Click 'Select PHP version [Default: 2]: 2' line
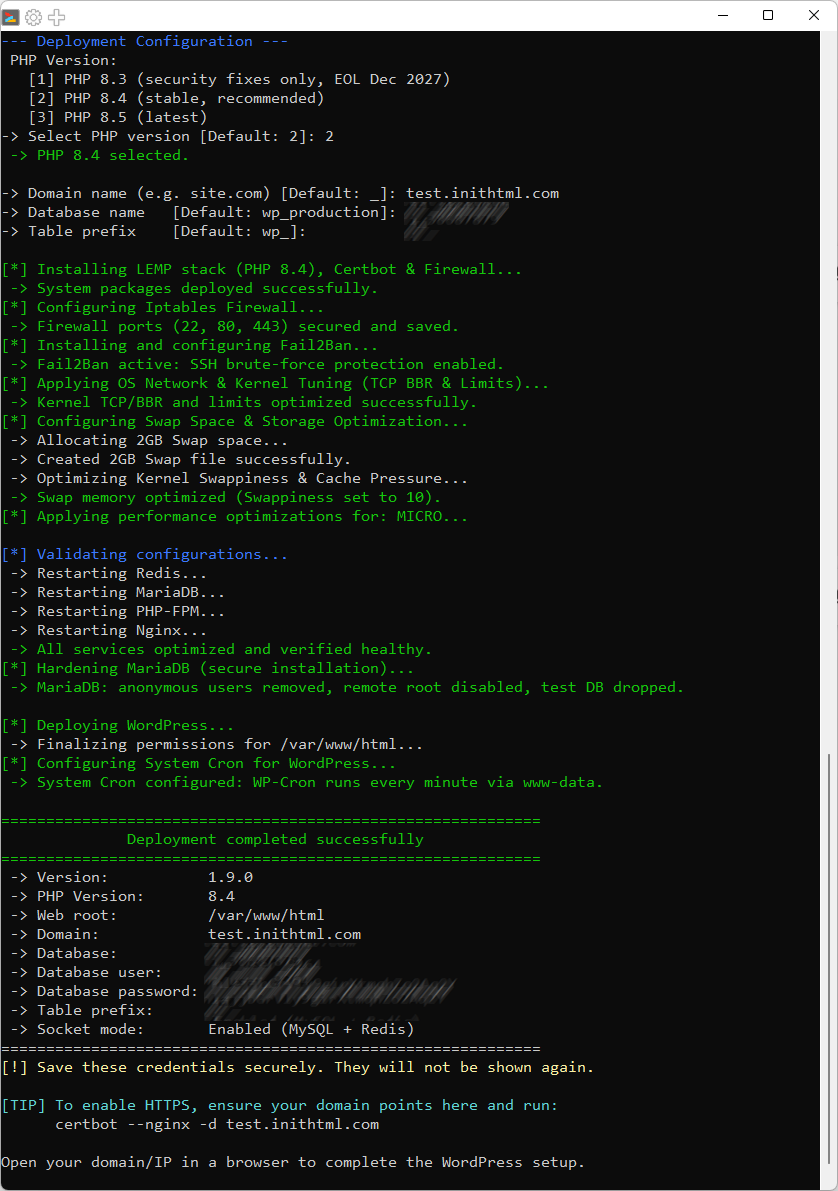 click(x=167, y=136)
